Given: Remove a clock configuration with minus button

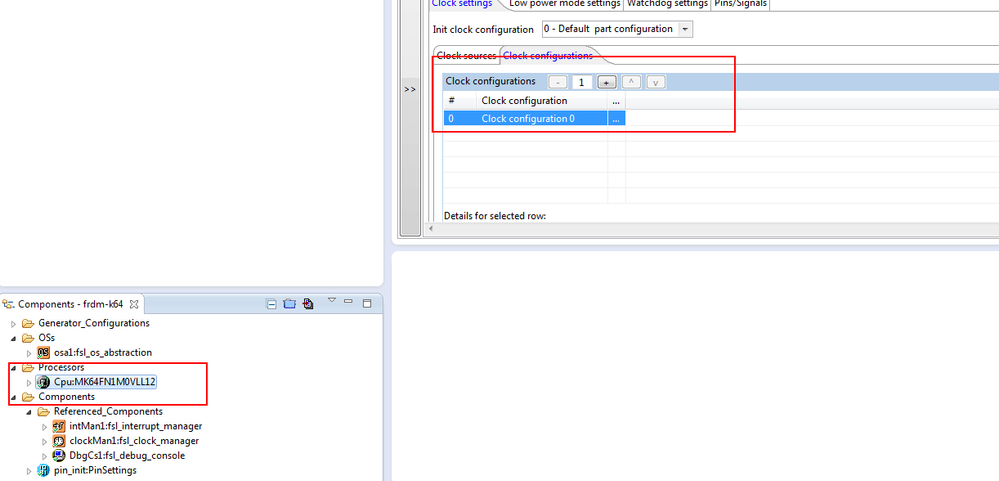Looking at the screenshot, I should [x=558, y=82].
